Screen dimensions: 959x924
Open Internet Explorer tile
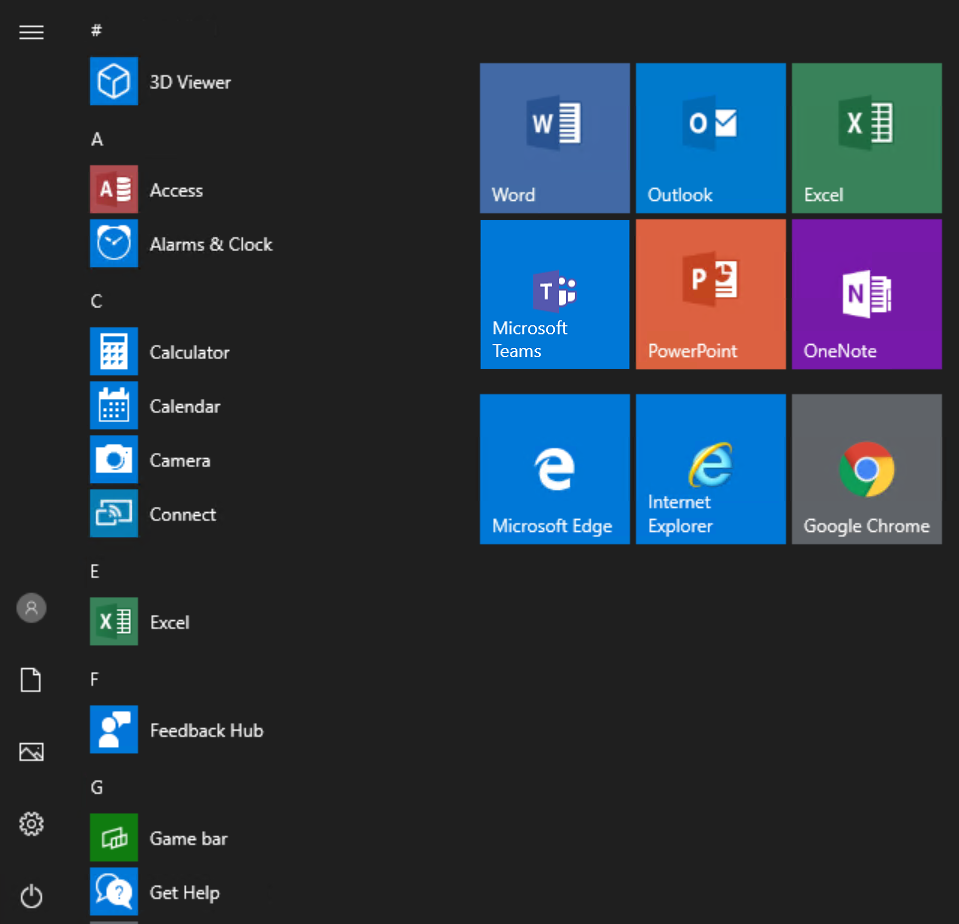coord(710,468)
